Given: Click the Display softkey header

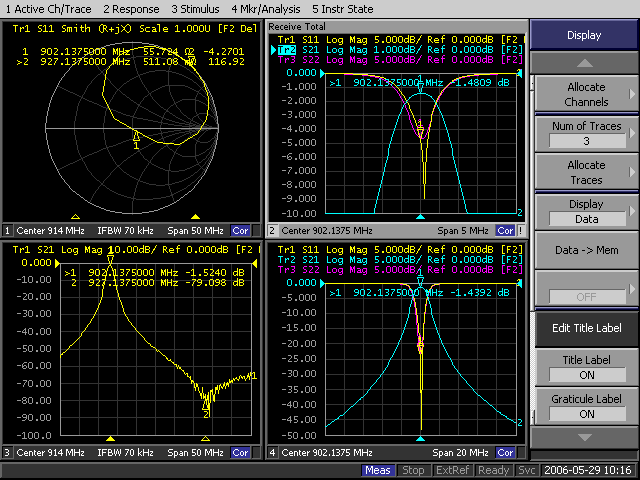Looking at the screenshot, I should 584,35.
